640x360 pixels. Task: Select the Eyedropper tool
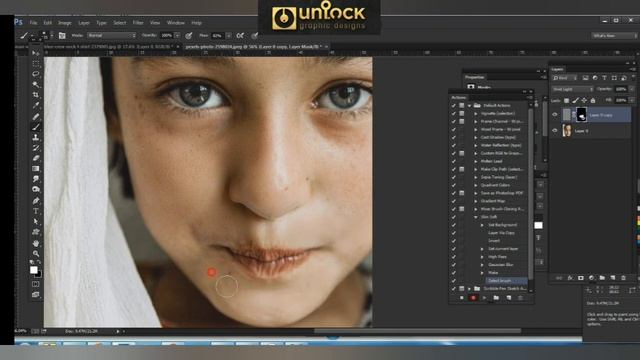click(36, 105)
